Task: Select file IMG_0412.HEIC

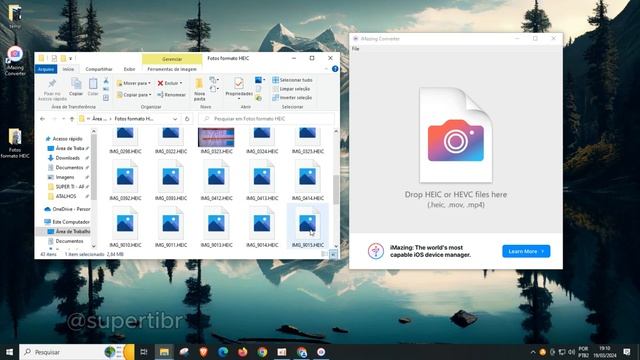Action: point(216,180)
